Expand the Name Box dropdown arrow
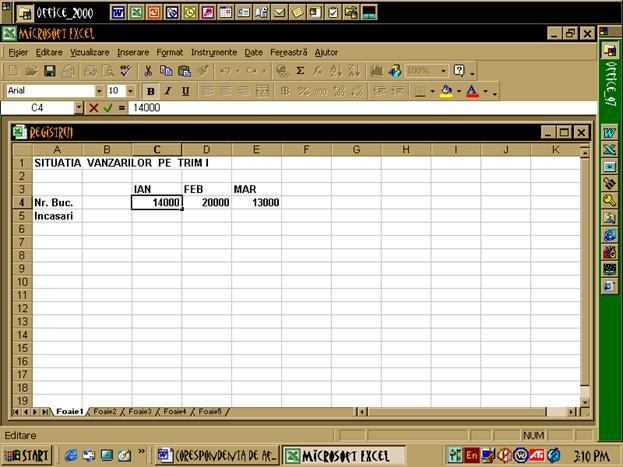The image size is (623, 467). click(x=79, y=107)
